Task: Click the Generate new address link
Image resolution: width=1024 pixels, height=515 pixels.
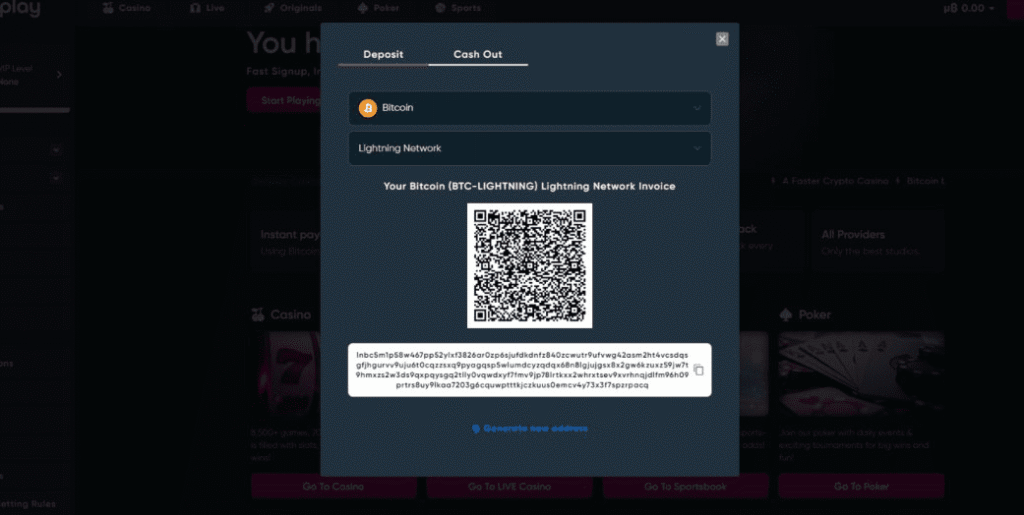Action: [x=530, y=429]
